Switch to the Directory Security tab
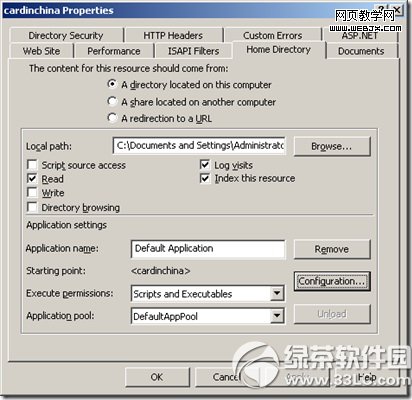Screen dimensions: 412x400 (66, 35)
